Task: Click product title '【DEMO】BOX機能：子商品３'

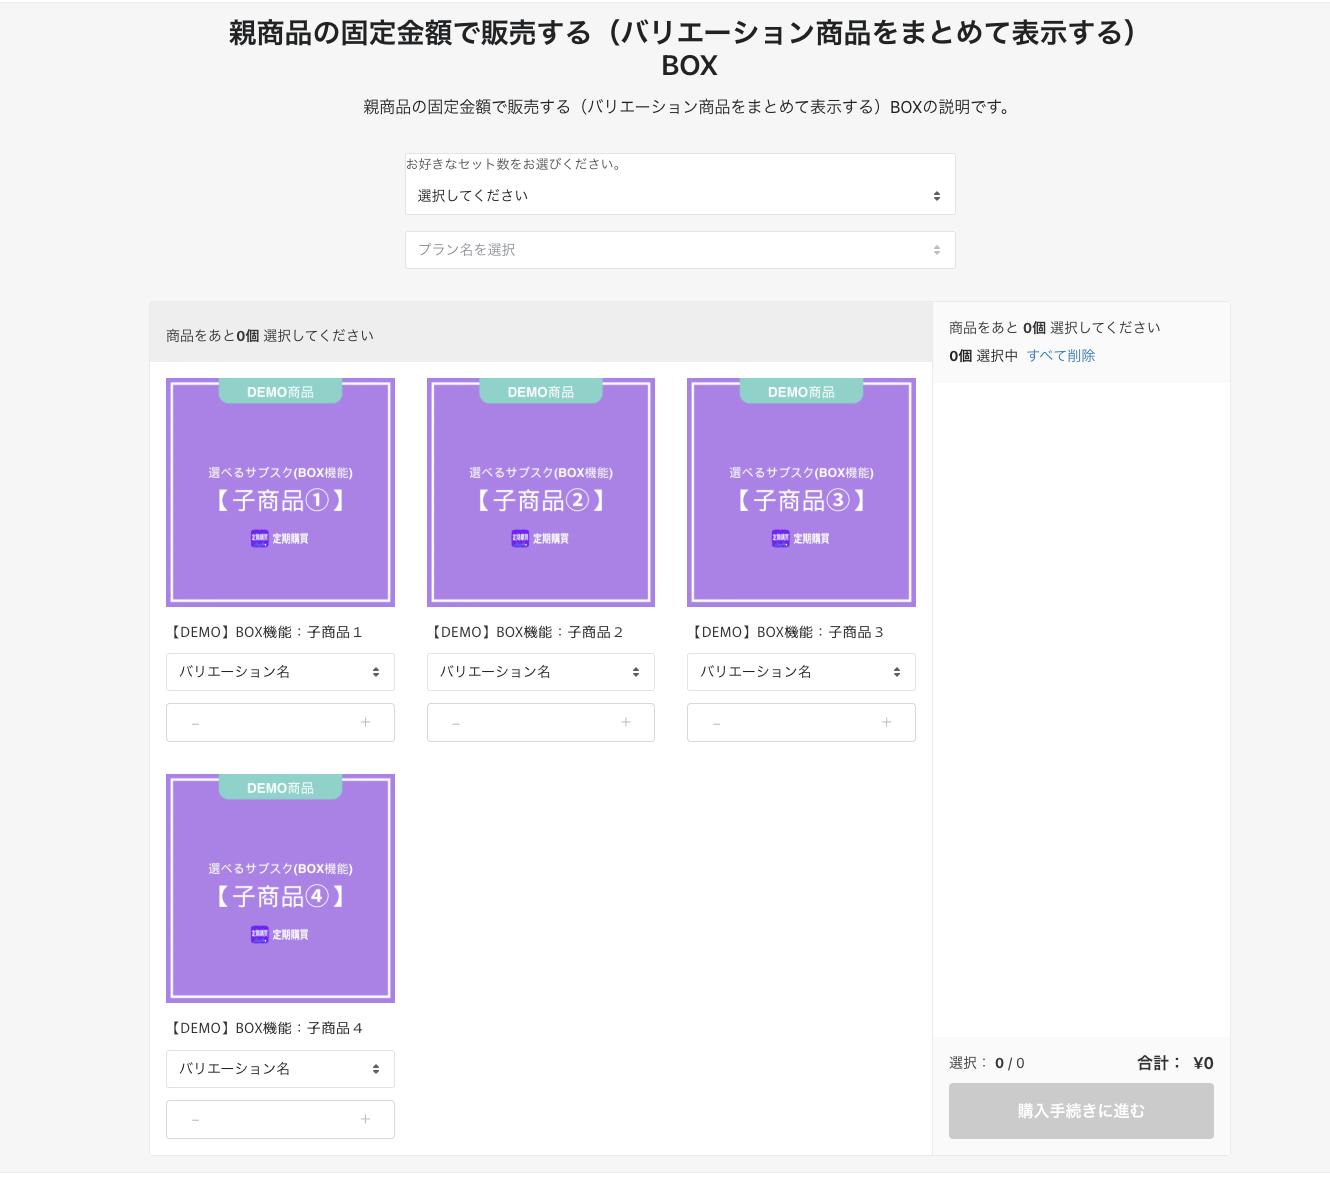Action: 786,632
